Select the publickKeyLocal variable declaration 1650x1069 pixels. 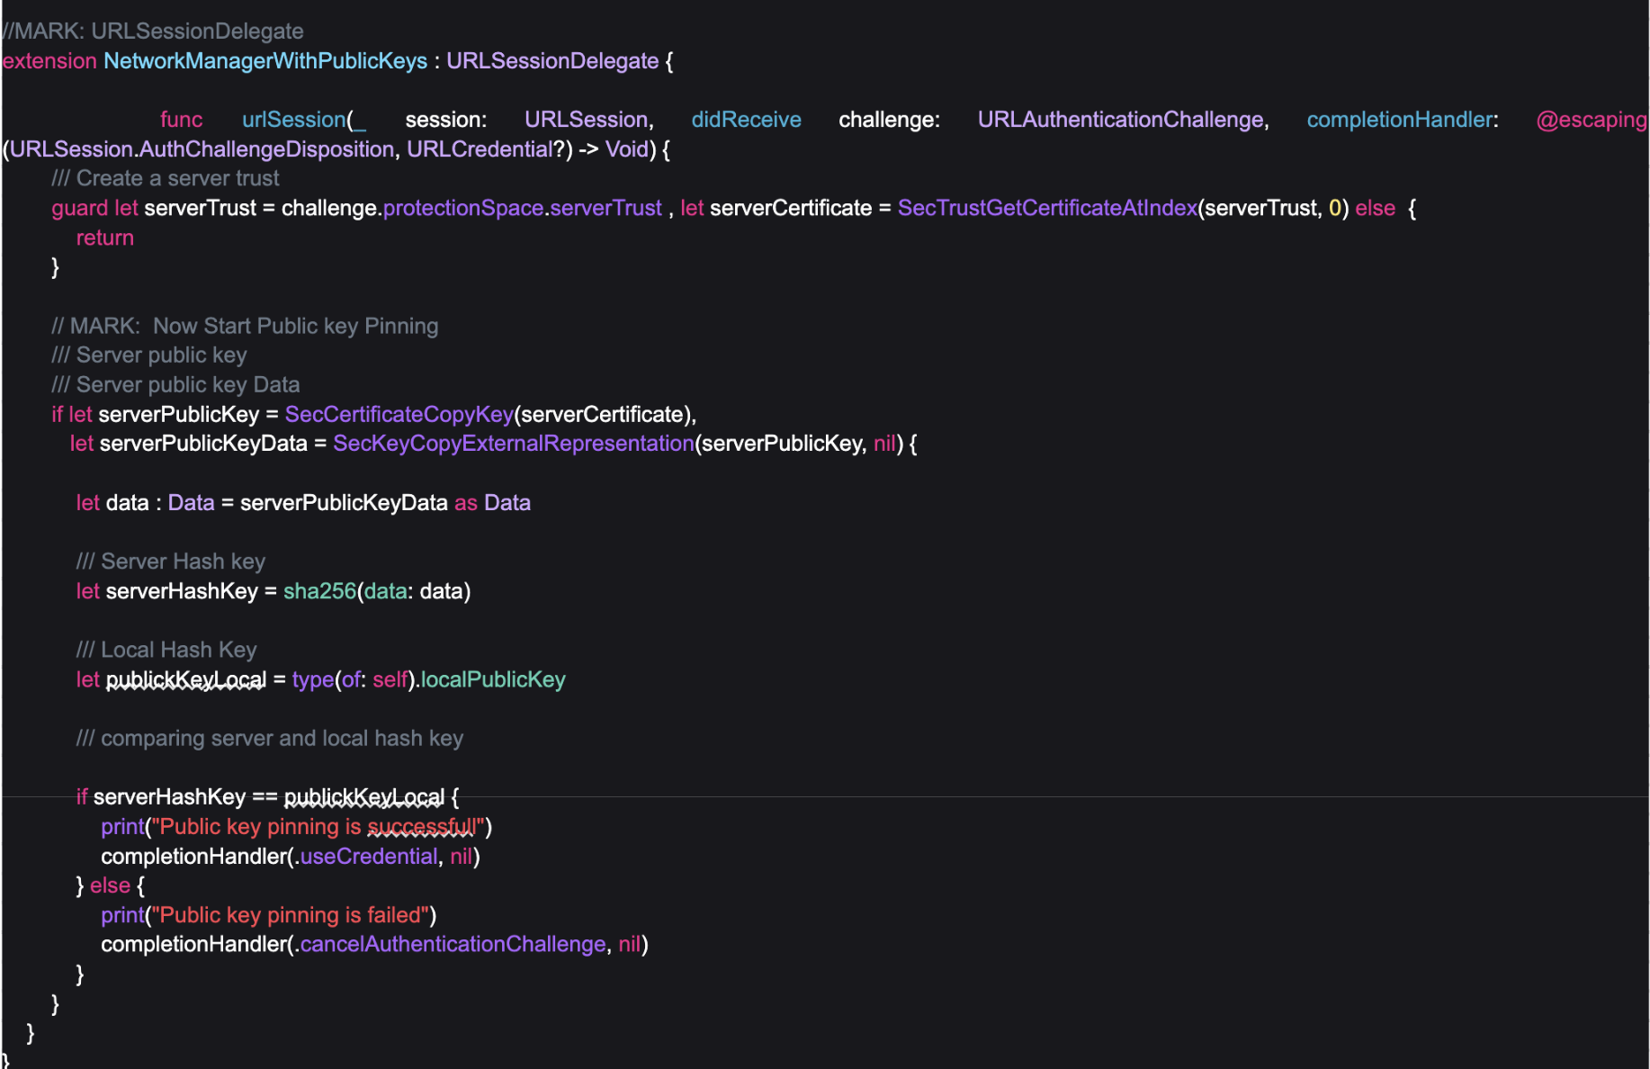tap(185, 680)
